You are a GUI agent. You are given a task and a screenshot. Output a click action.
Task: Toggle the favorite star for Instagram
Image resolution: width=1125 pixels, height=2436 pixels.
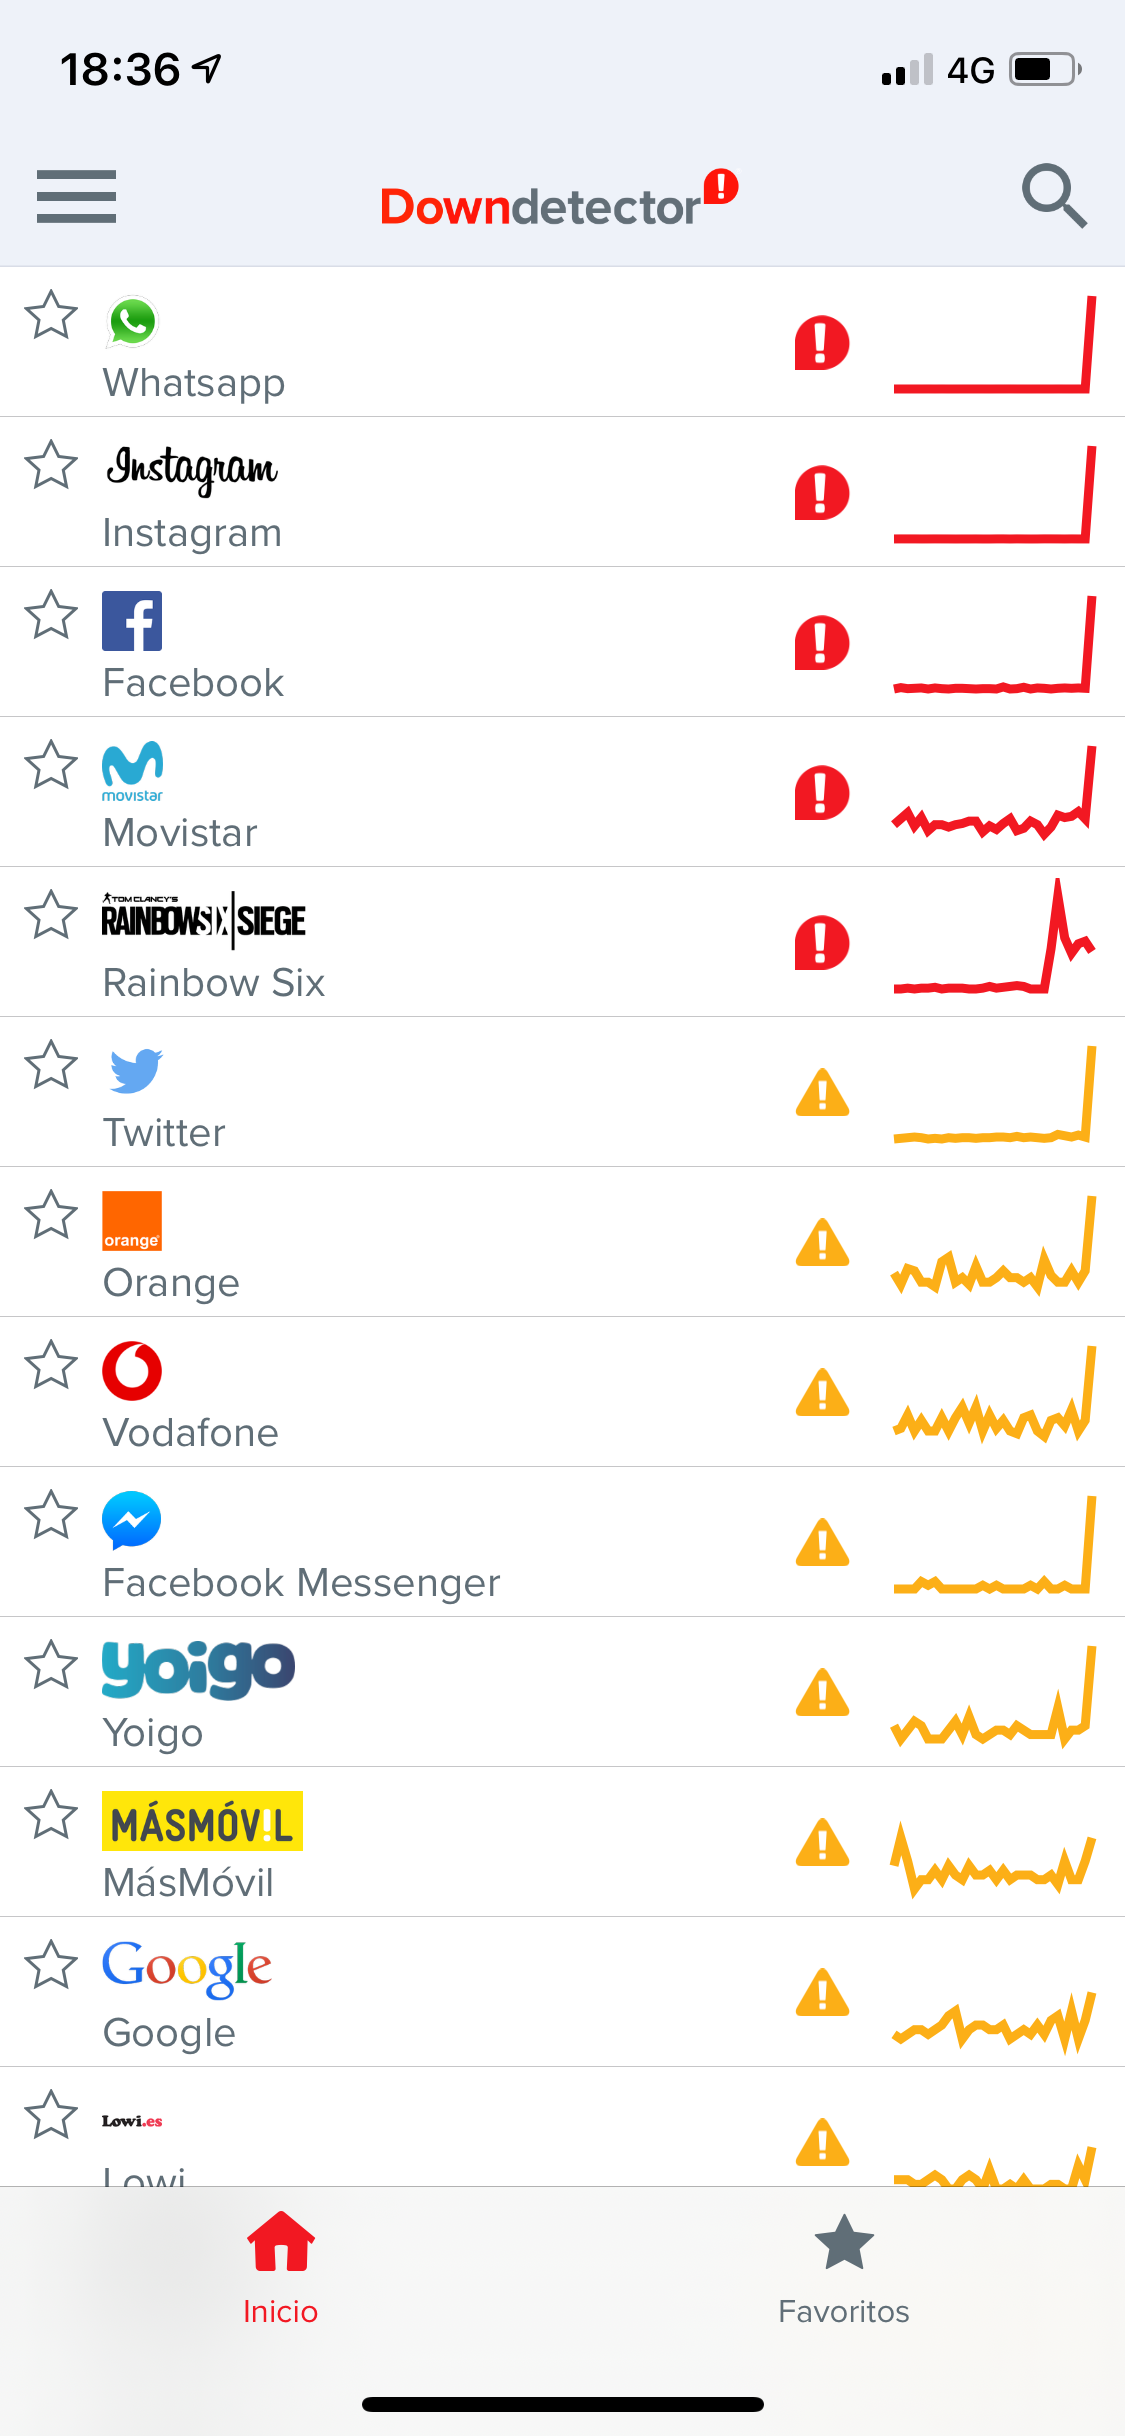(x=51, y=465)
